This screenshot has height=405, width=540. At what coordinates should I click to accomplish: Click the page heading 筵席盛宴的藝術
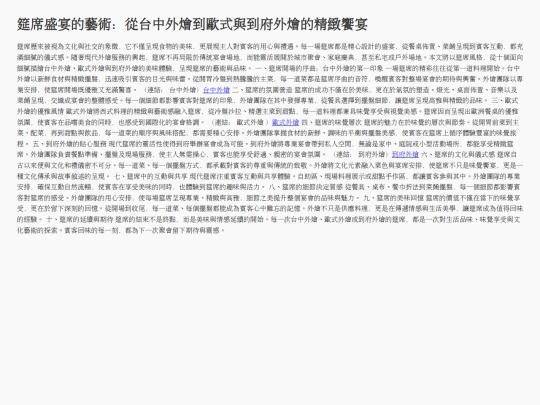192,24
